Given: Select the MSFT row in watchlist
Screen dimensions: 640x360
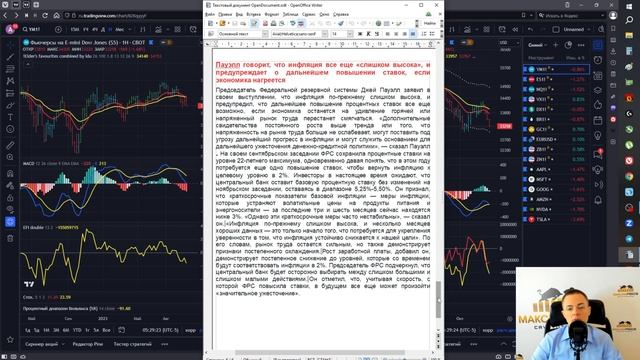Looking at the screenshot, I should tap(556, 179).
